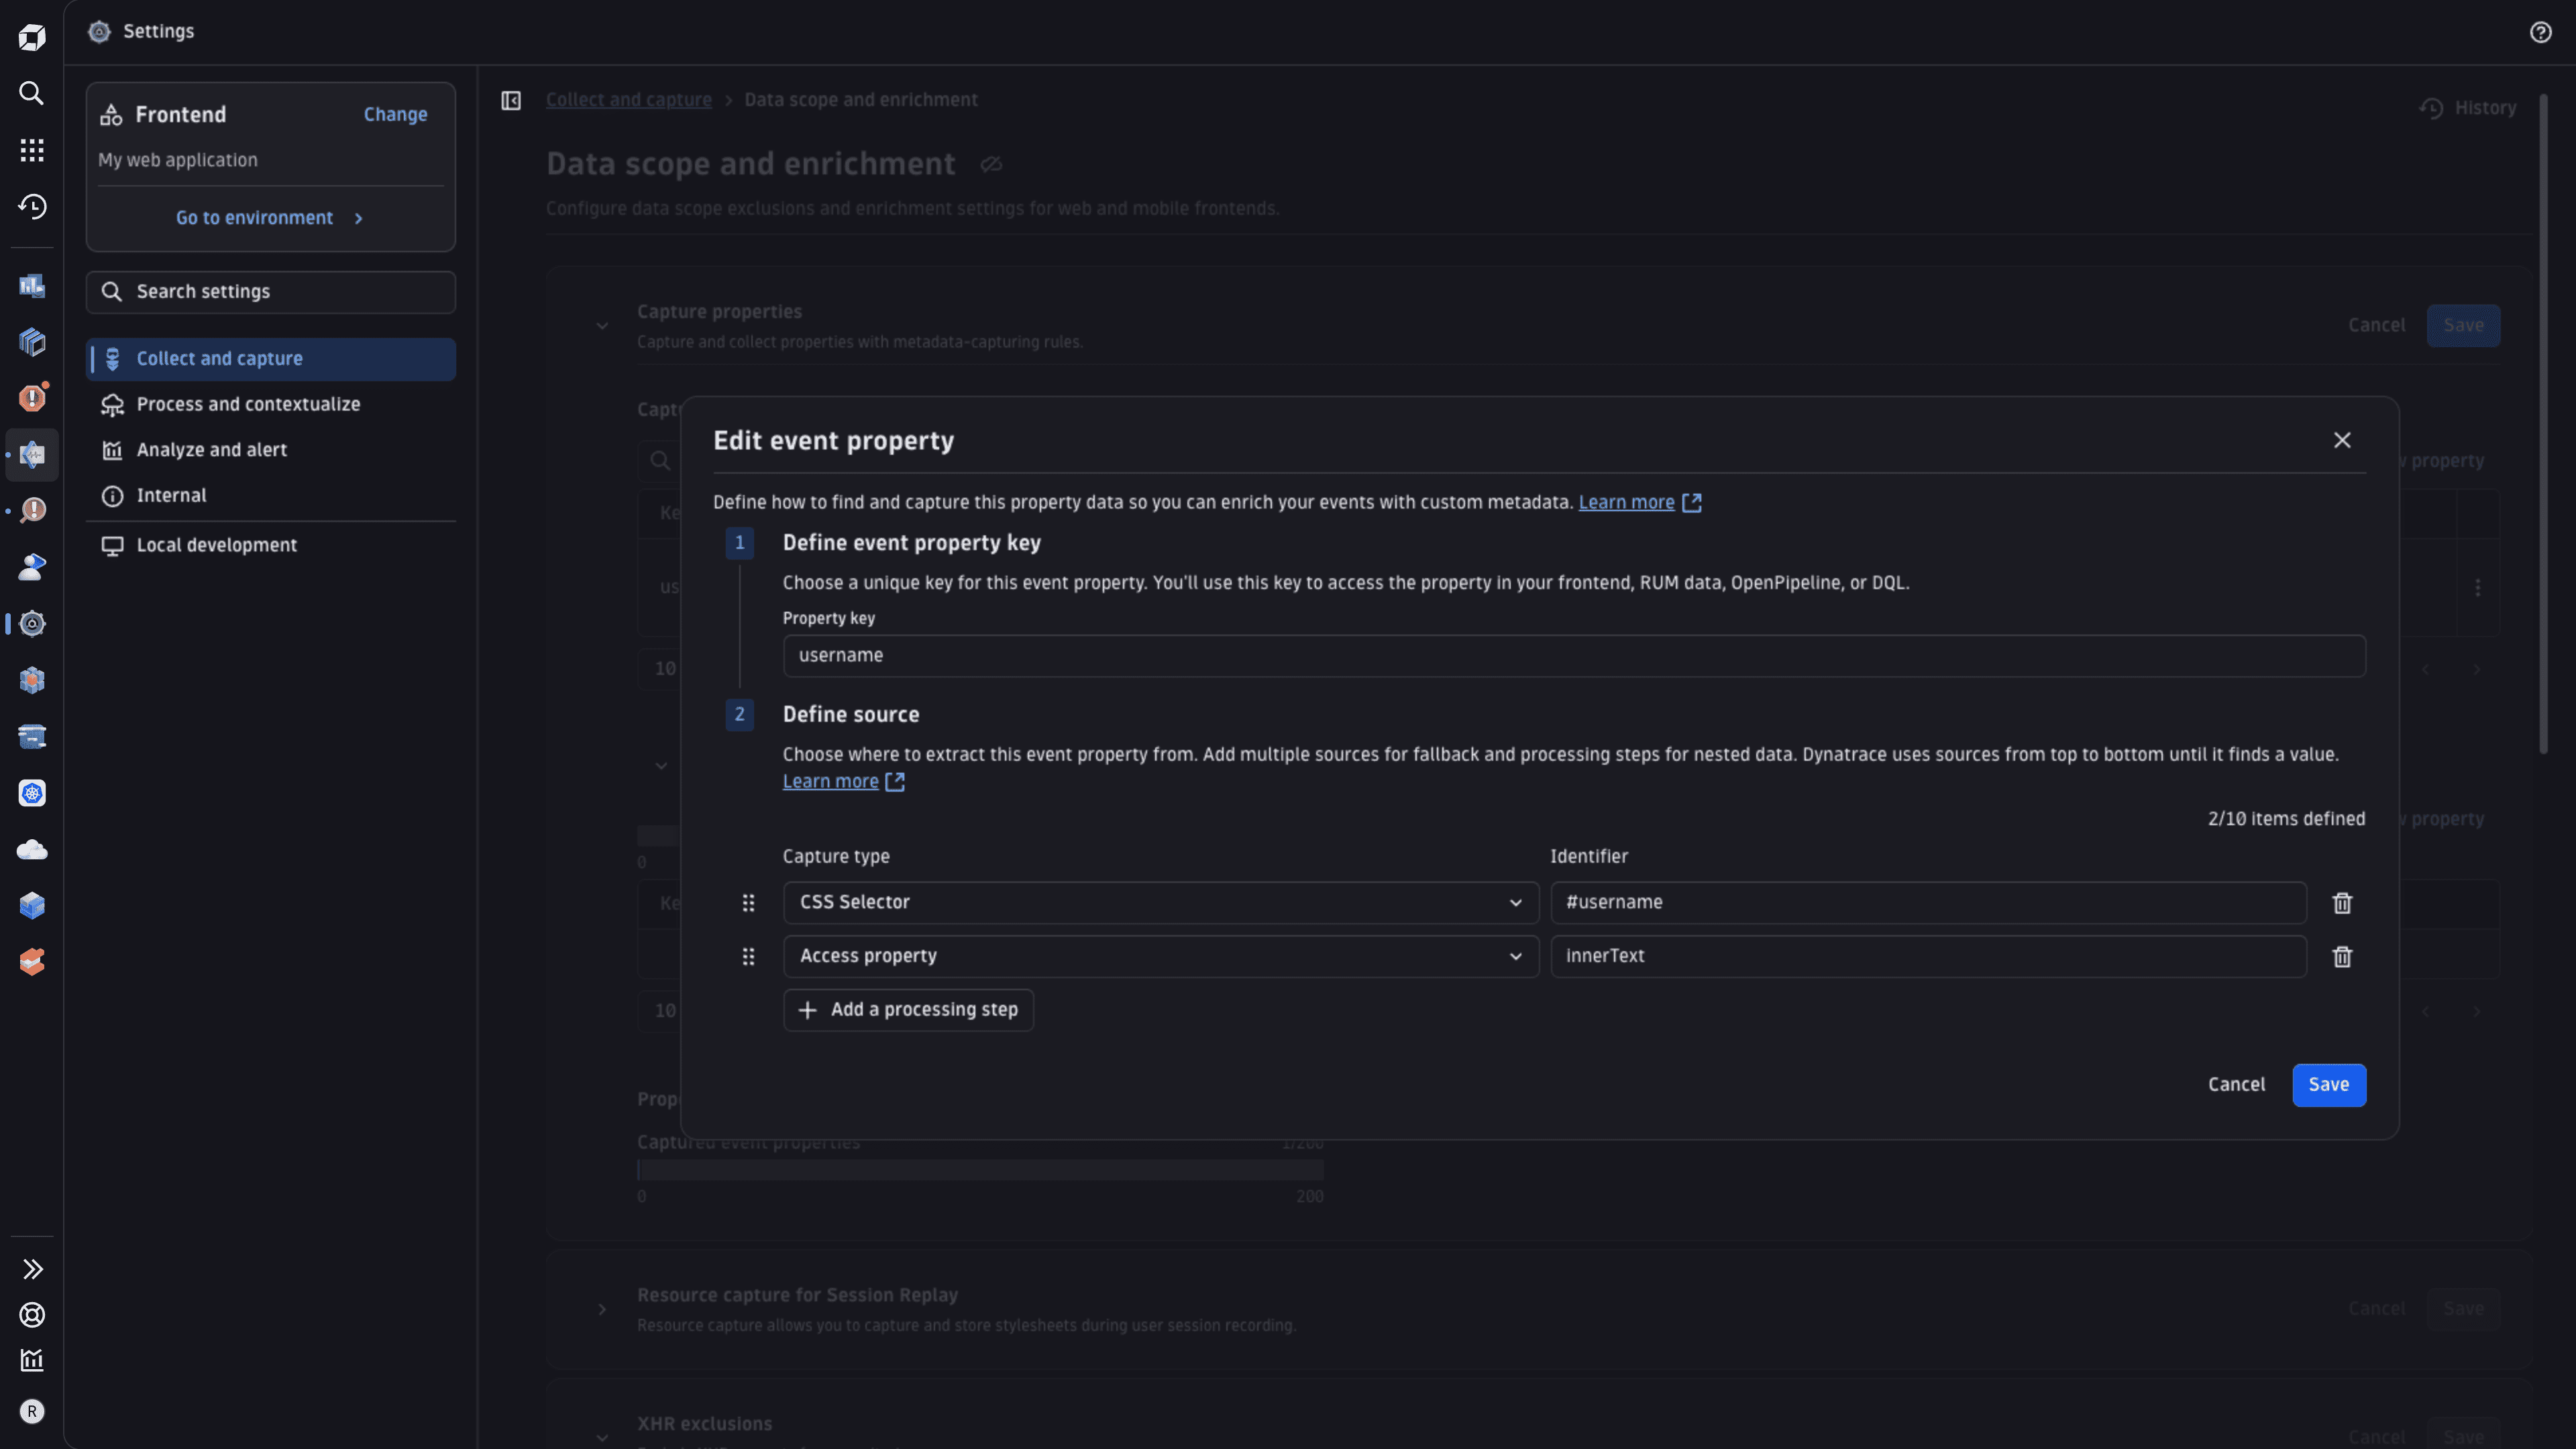The height and width of the screenshot is (1449, 2576).
Task: Focus the Property key field with username
Action: [1574, 656]
